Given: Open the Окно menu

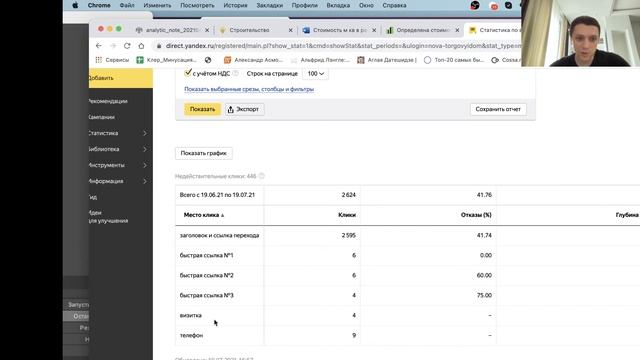Looking at the screenshot, I should (366, 5).
